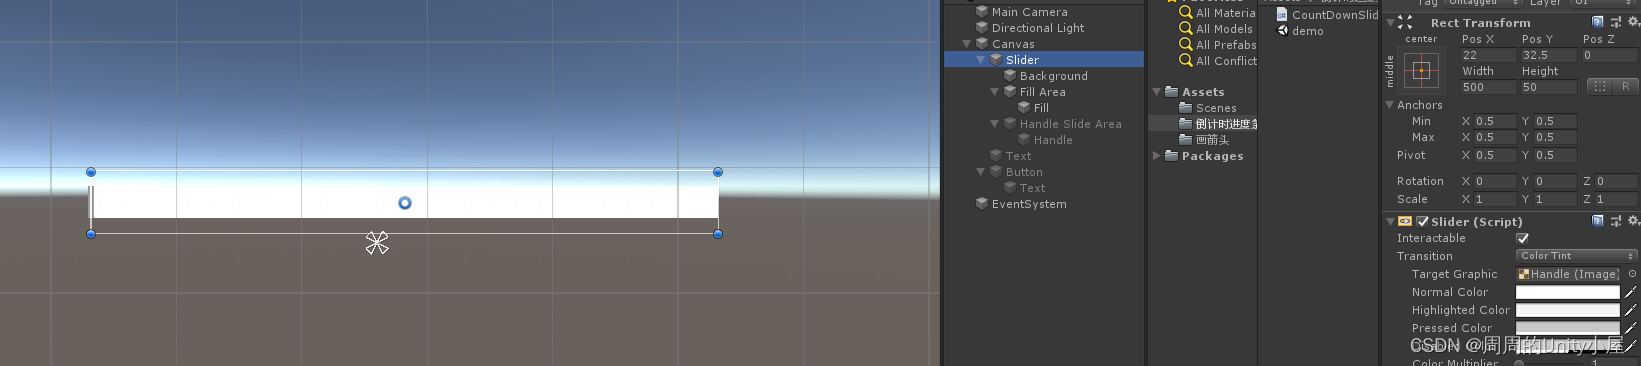
Task: Expand the Packages folder tree
Action: pyautogui.click(x=1156, y=156)
